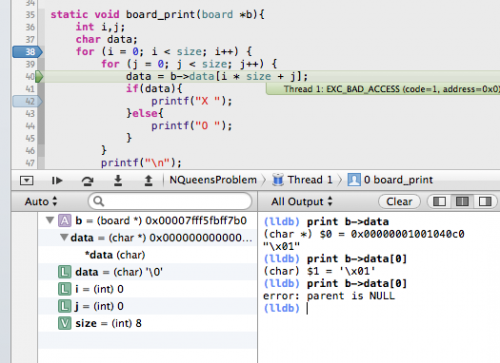Collapse the b board pointer variable
The height and width of the screenshot is (363, 500).
50,220
